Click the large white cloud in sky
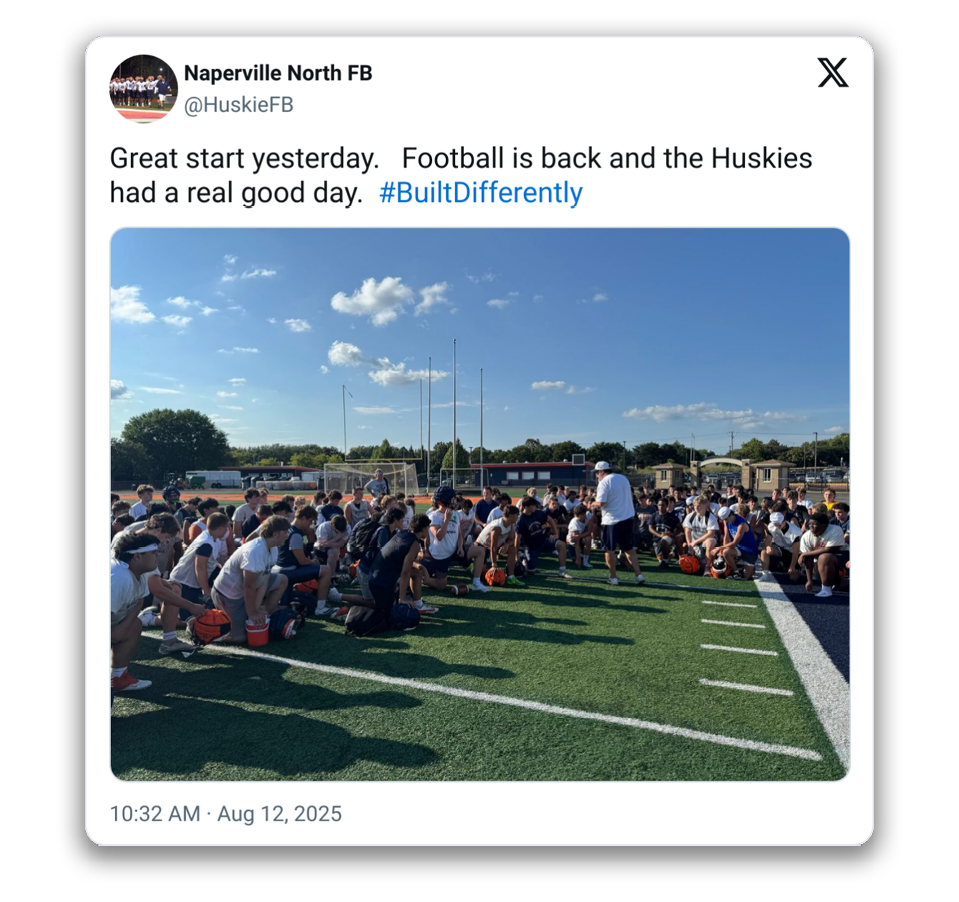This screenshot has width=959, height=902. pos(374,299)
